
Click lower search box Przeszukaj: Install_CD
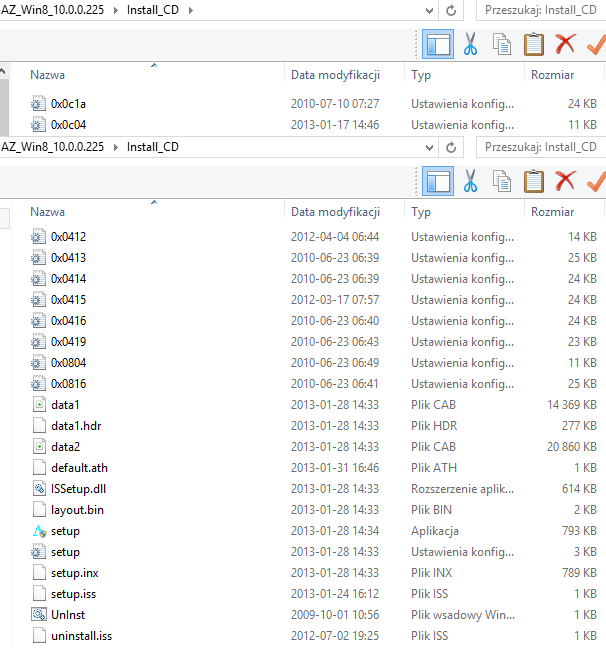[x=541, y=147]
